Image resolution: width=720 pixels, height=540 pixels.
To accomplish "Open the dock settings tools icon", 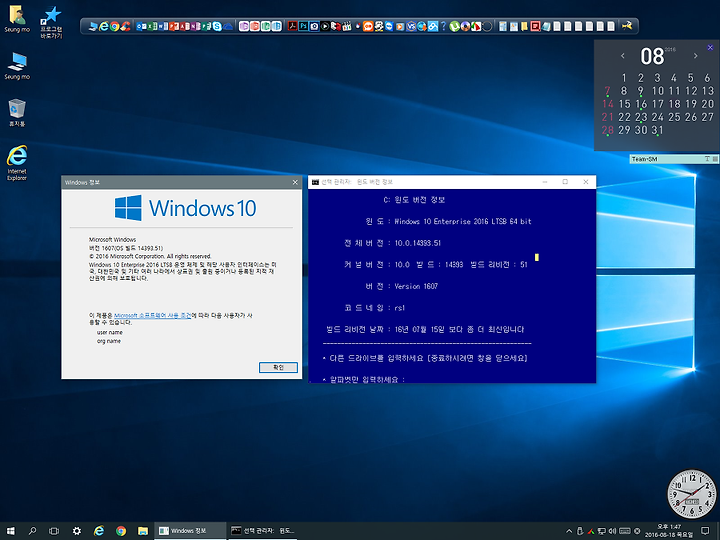I will click(x=628, y=26).
